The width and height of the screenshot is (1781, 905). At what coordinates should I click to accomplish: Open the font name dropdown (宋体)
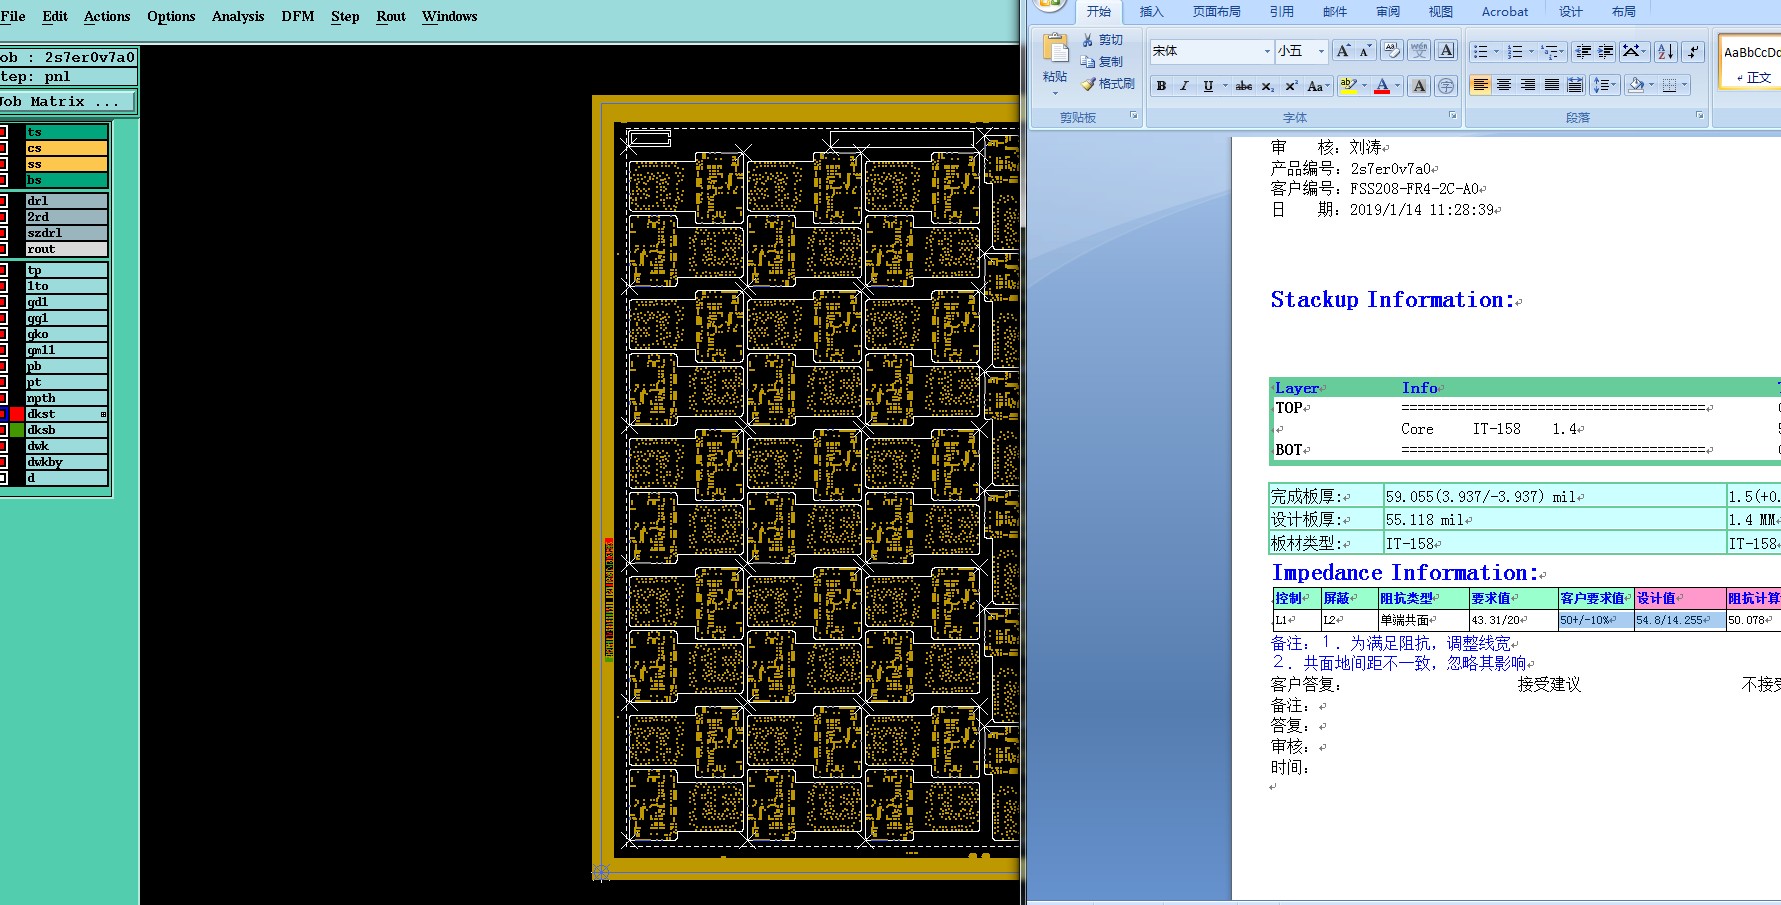(x=1267, y=51)
